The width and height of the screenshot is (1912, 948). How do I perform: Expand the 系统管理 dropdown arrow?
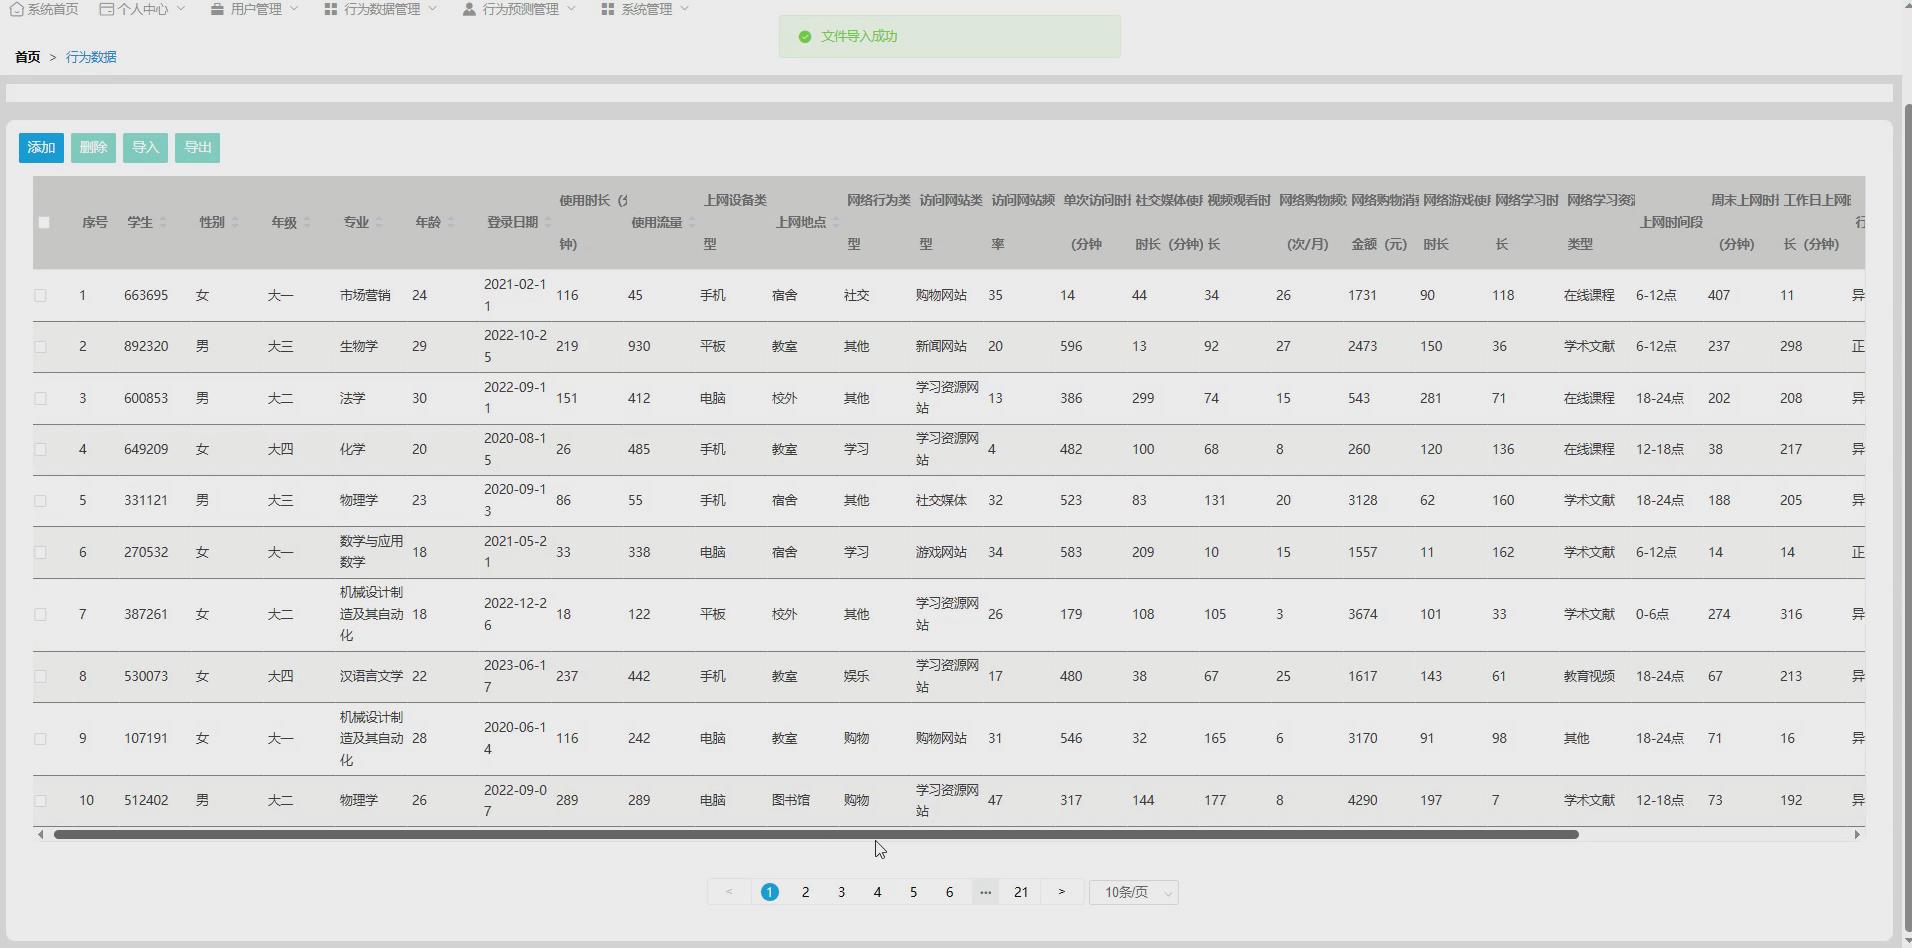click(684, 9)
